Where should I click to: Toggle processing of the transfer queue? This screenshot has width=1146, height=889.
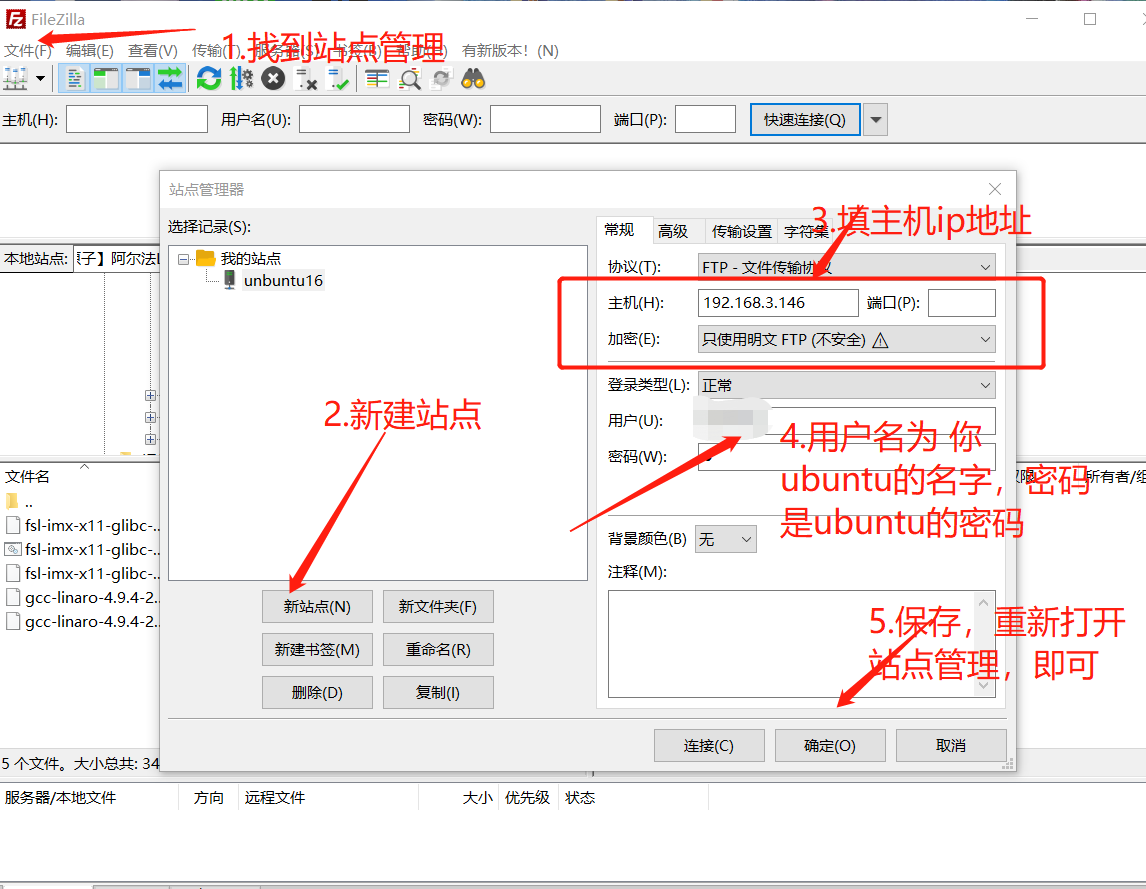click(x=241, y=78)
